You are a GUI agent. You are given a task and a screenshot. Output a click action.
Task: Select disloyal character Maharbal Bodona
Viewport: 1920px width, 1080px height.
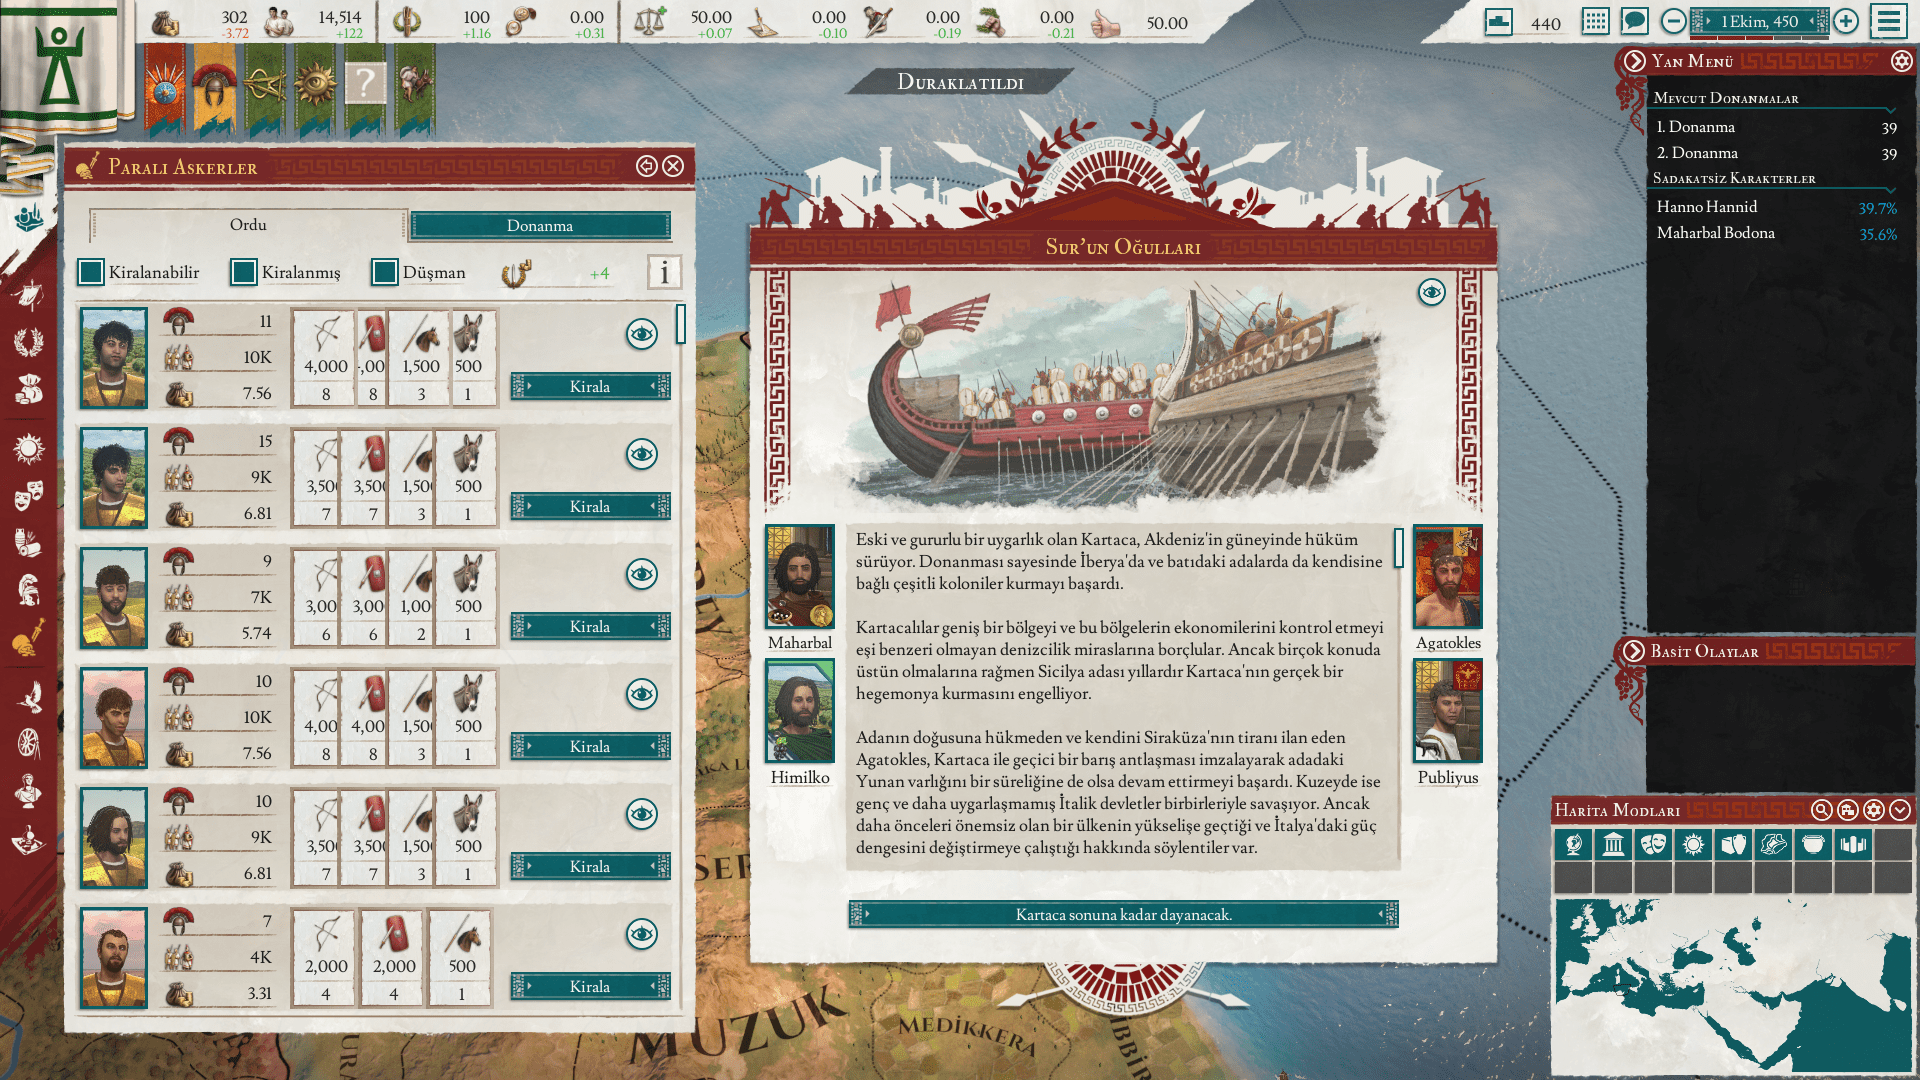click(1776, 233)
